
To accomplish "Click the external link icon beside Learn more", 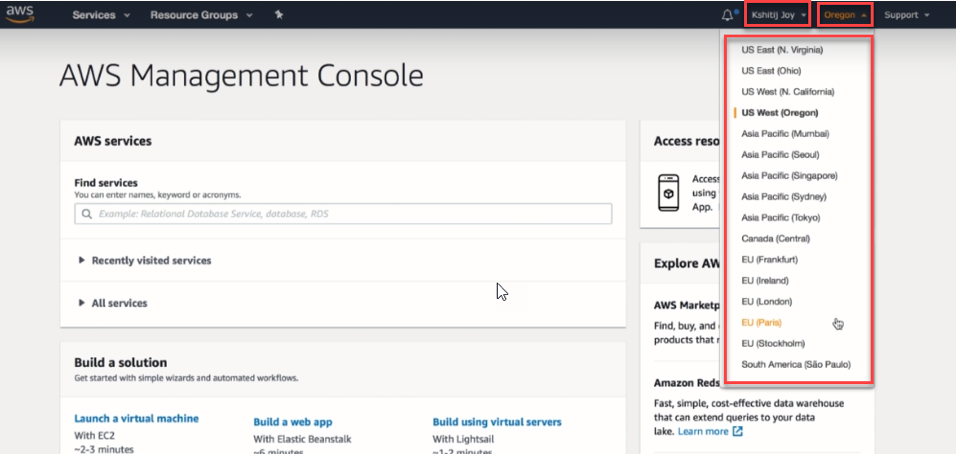I will click(737, 431).
